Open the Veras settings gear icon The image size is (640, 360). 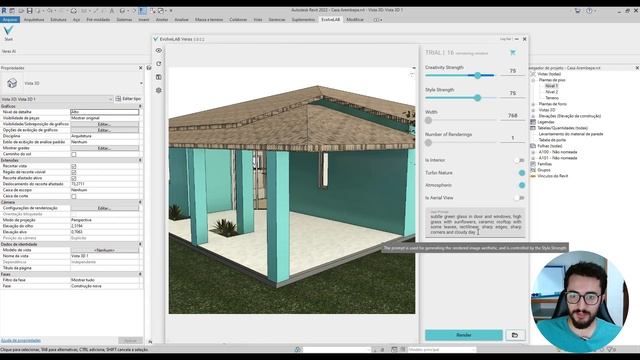tap(159, 90)
